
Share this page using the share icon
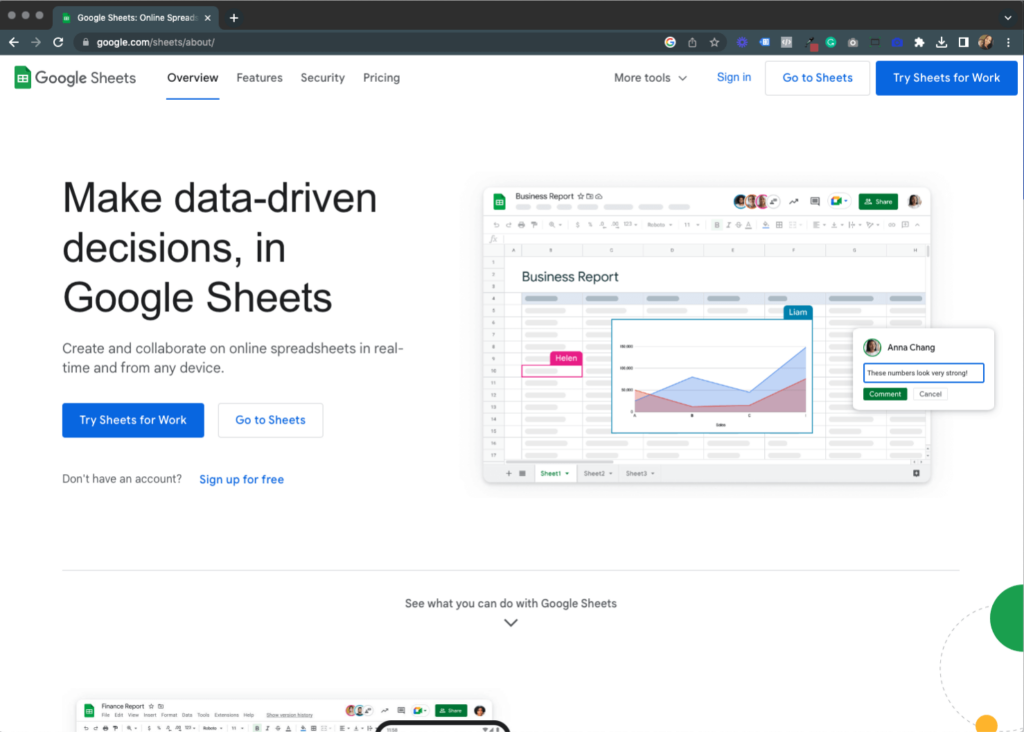692,42
